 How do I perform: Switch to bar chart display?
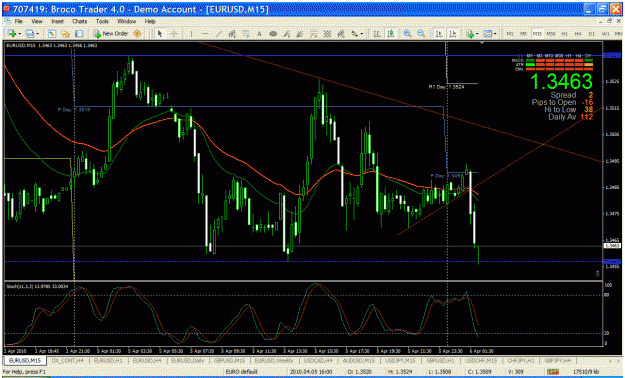[376, 34]
